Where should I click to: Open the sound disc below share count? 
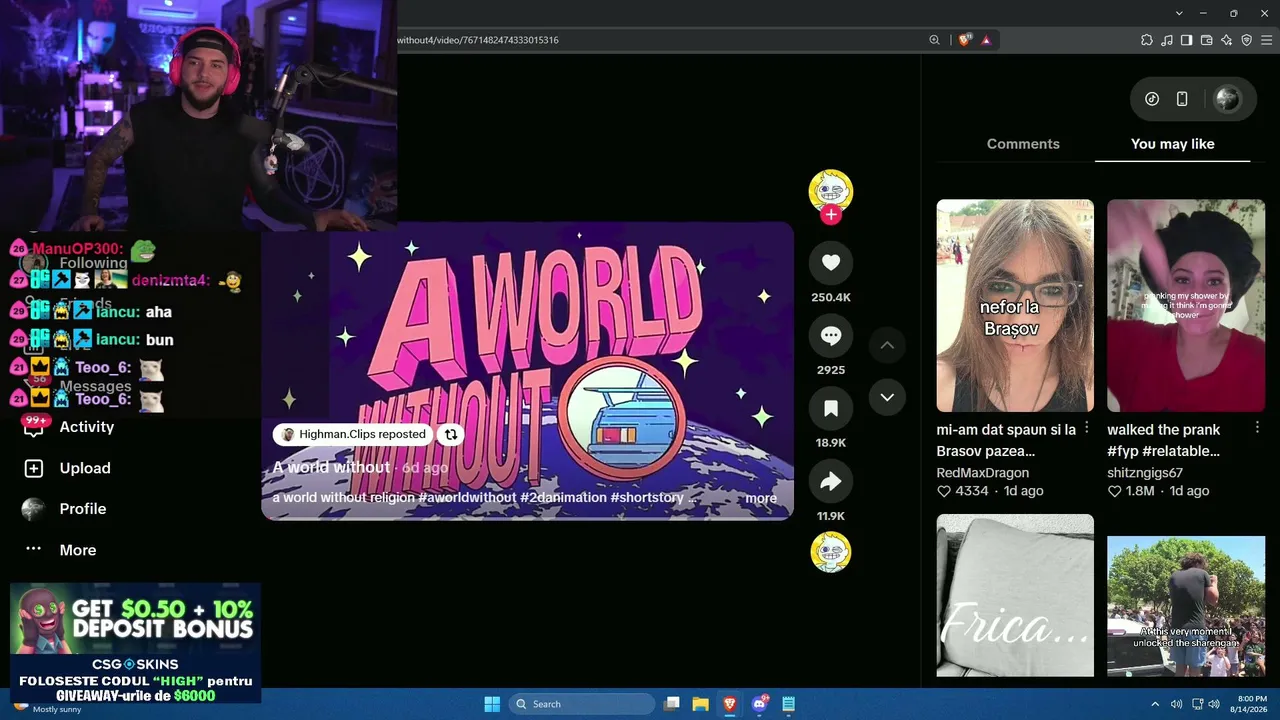pyautogui.click(x=831, y=552)
